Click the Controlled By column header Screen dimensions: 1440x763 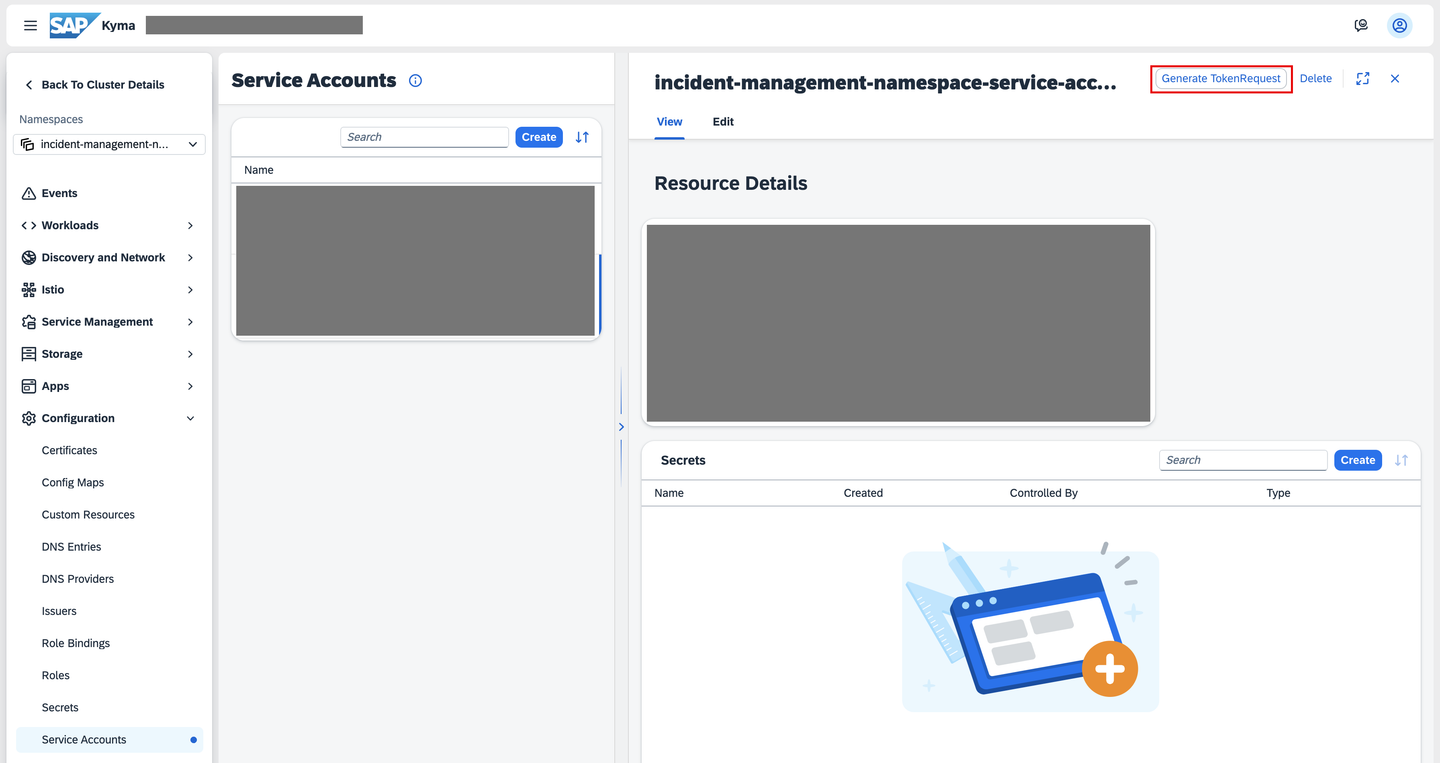click(x=1043, y=493)
